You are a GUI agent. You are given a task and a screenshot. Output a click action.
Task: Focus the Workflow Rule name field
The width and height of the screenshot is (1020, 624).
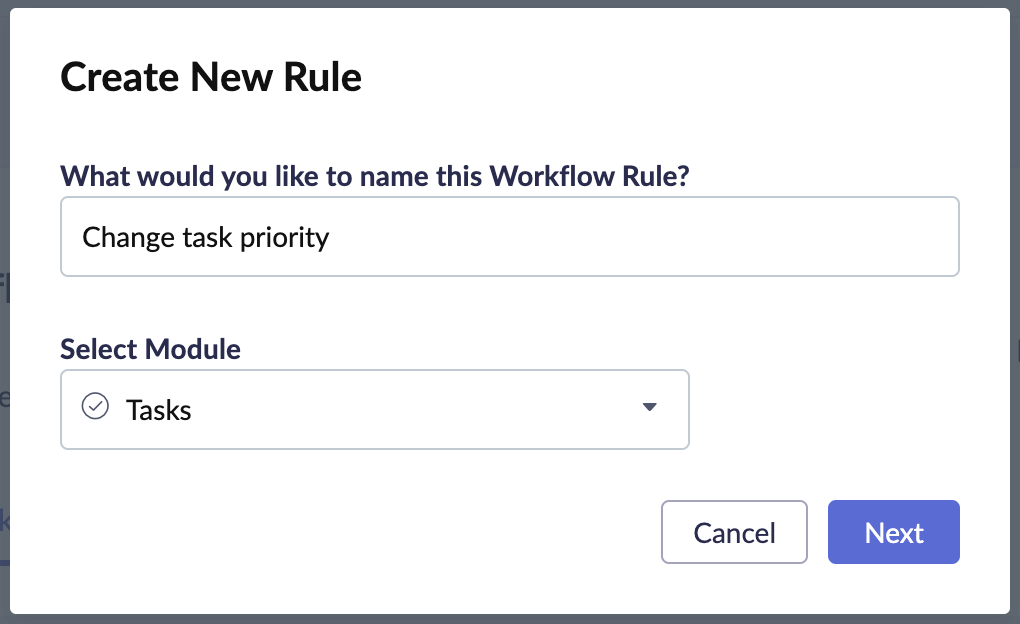(x=510, y=237)
